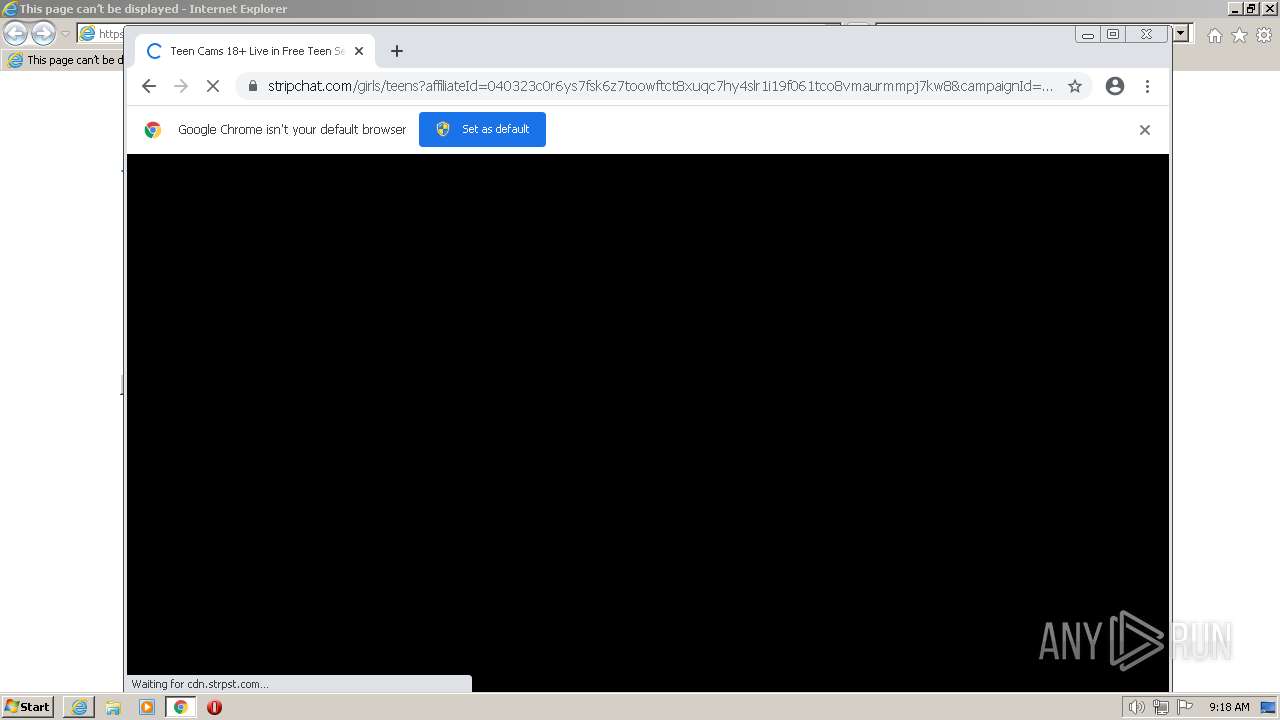Open Internet Explorer Tools gear

point(1264,35)
